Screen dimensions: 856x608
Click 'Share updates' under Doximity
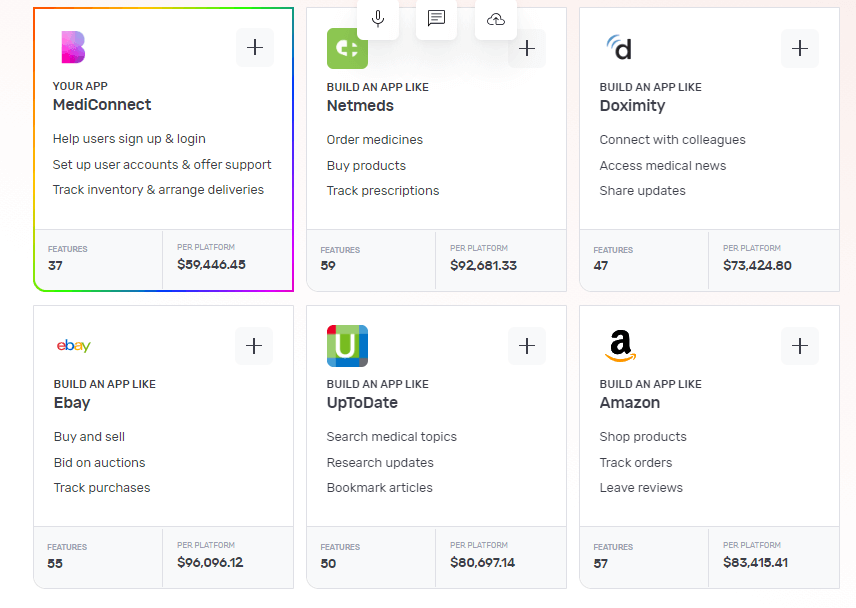pyautogui.click(x=643, y=191)
